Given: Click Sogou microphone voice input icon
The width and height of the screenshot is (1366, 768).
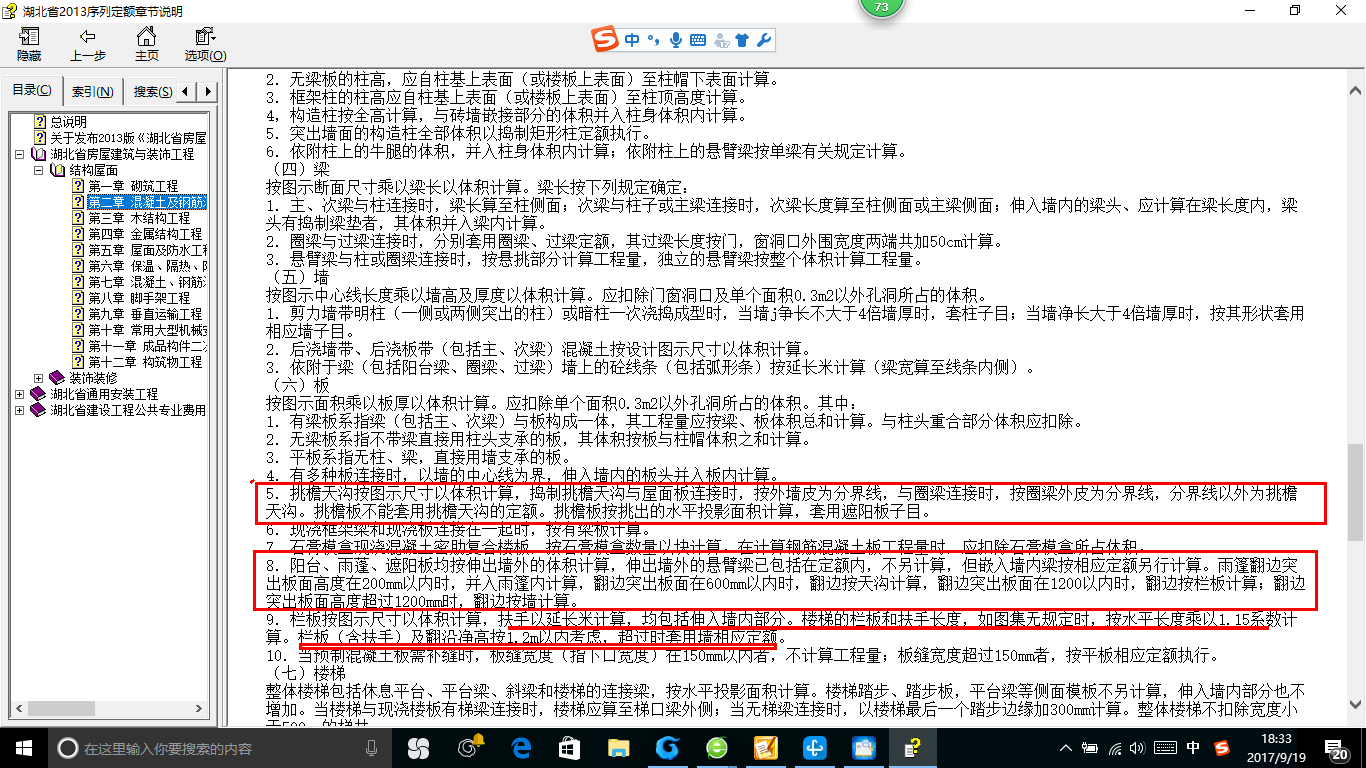Looking at the screenshot, I should [676, 40].
